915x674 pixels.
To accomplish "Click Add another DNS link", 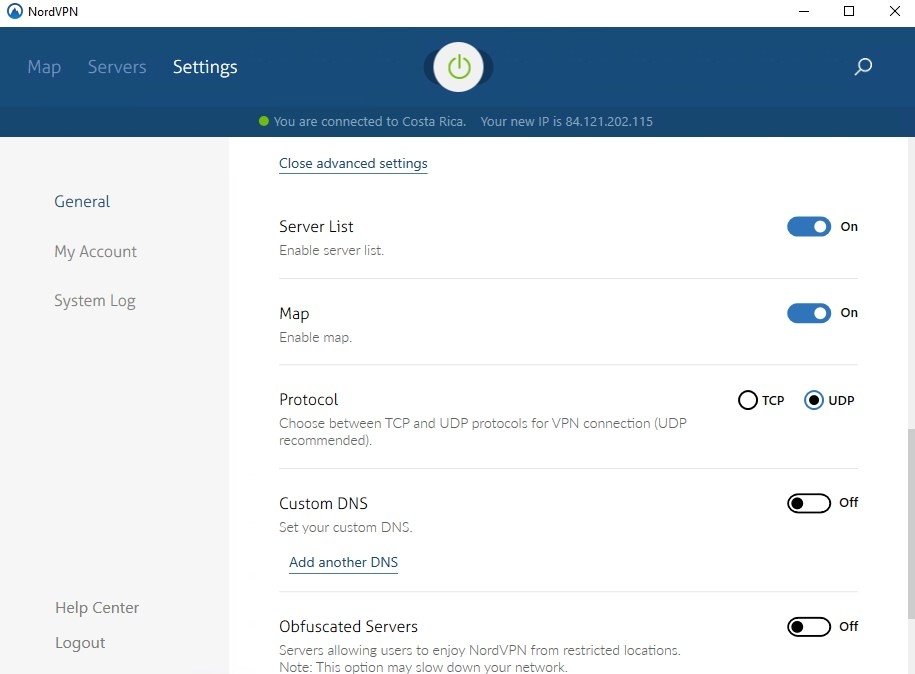I will (343, 562).
